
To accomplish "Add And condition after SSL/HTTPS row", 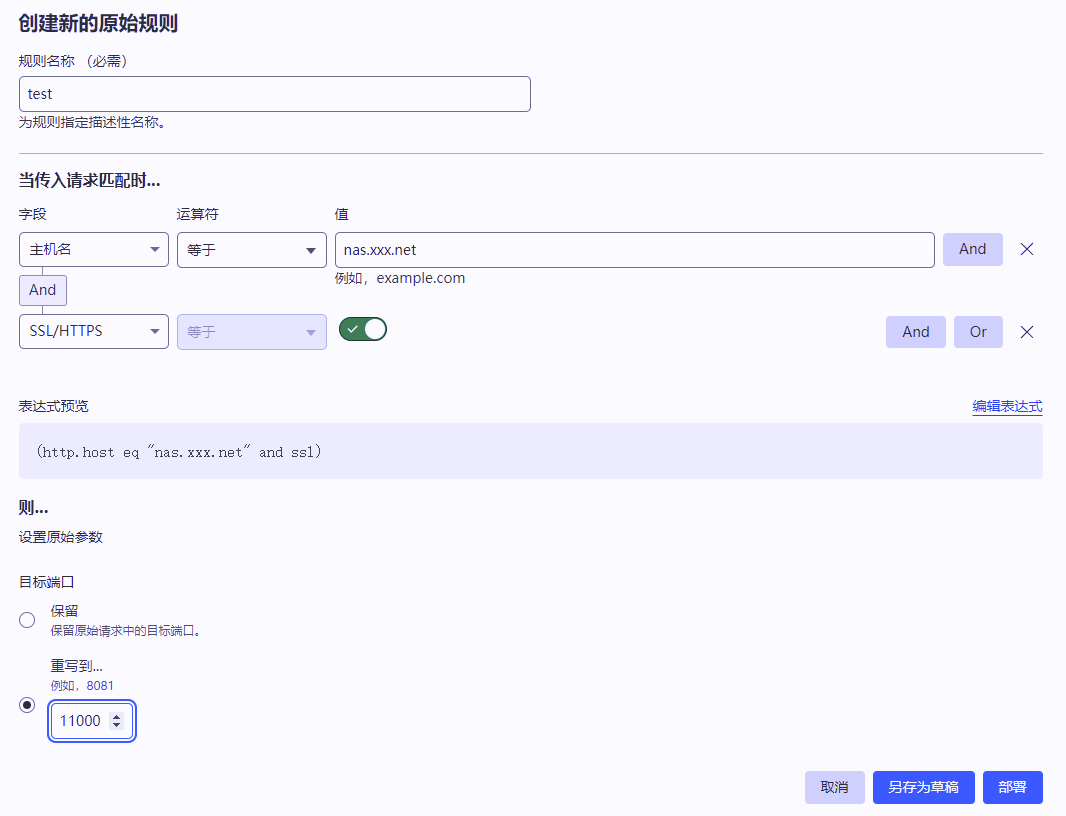I will point(915,332).
